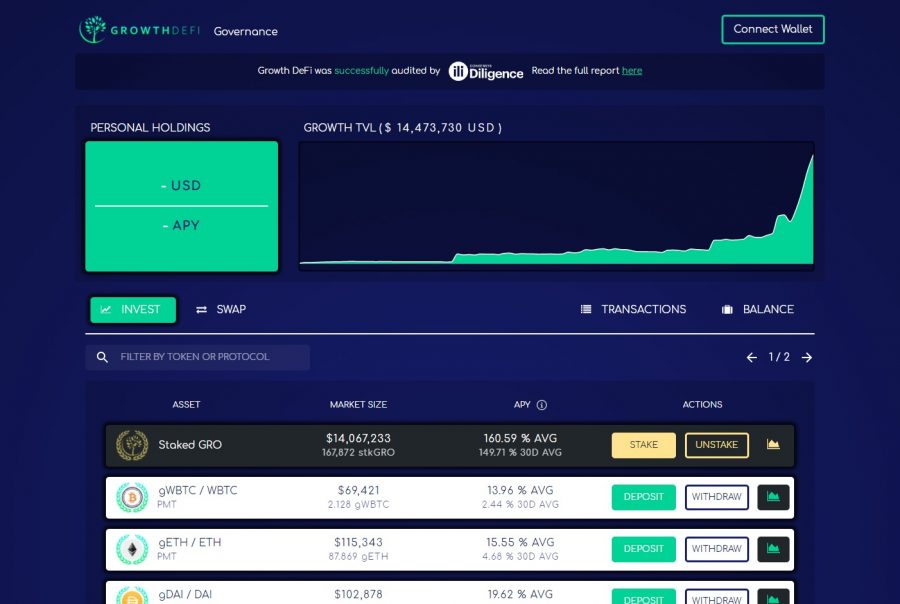Switch to the Swap tab

(x=221, y=309)
